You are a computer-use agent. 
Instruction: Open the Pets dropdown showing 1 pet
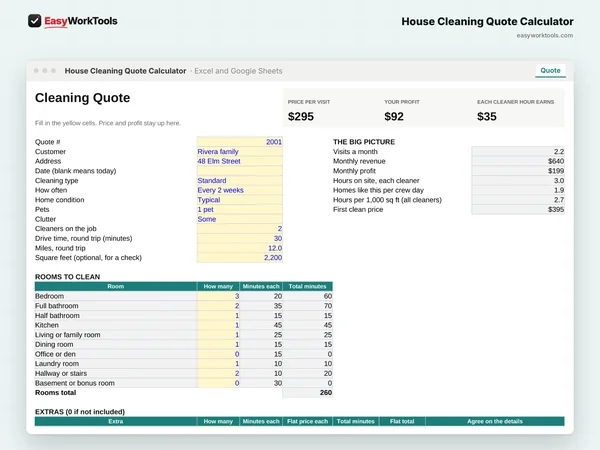pos(240,209)
